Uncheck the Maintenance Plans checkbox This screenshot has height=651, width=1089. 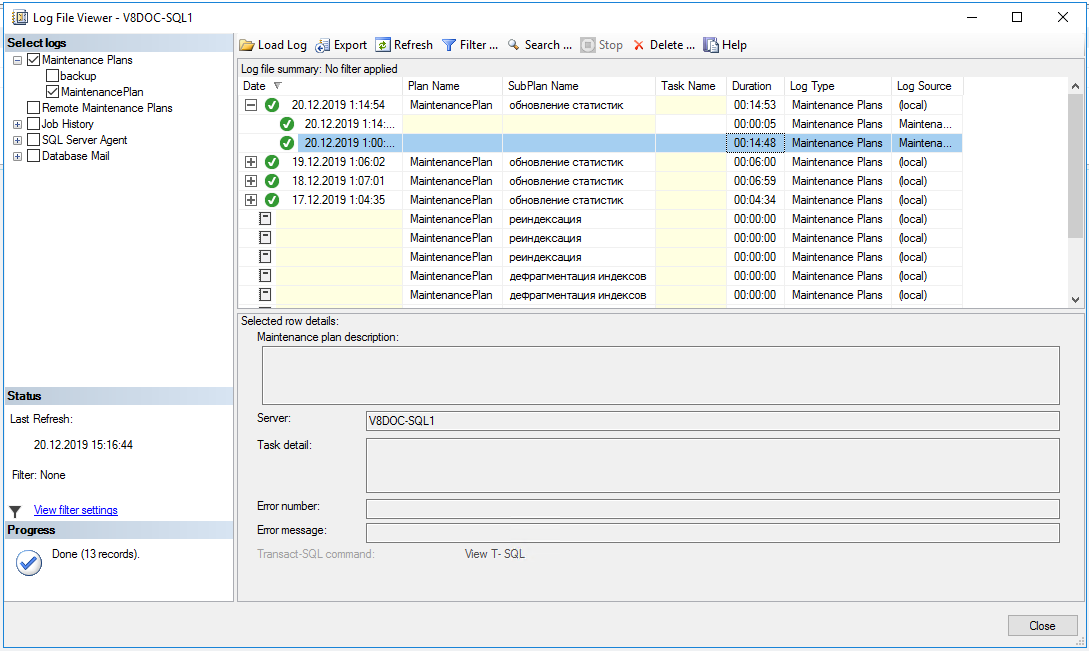point(33,60)
